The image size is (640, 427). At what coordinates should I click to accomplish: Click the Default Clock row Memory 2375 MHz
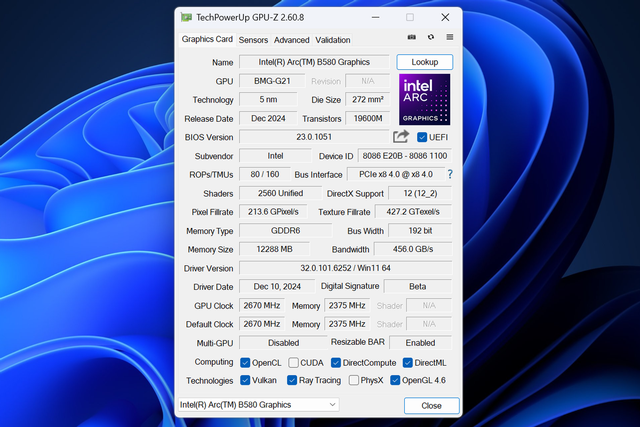tap(347, 324)
